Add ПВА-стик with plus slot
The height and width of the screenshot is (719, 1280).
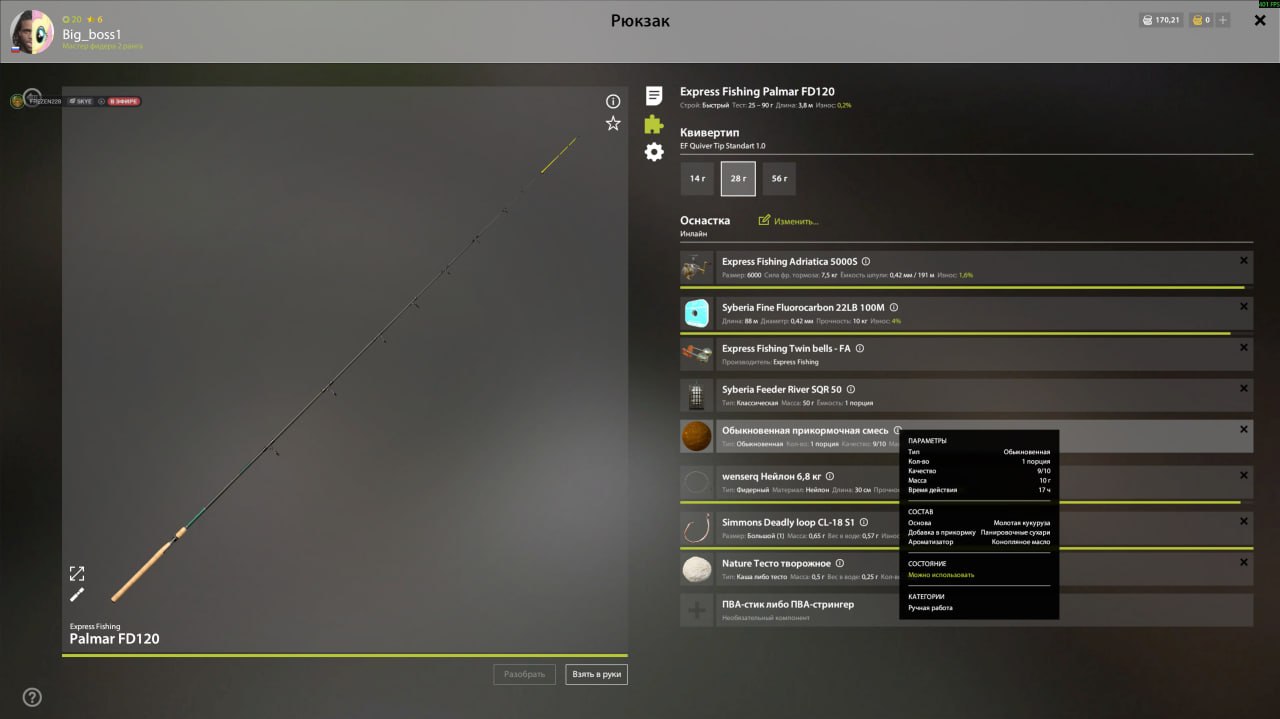697,610
